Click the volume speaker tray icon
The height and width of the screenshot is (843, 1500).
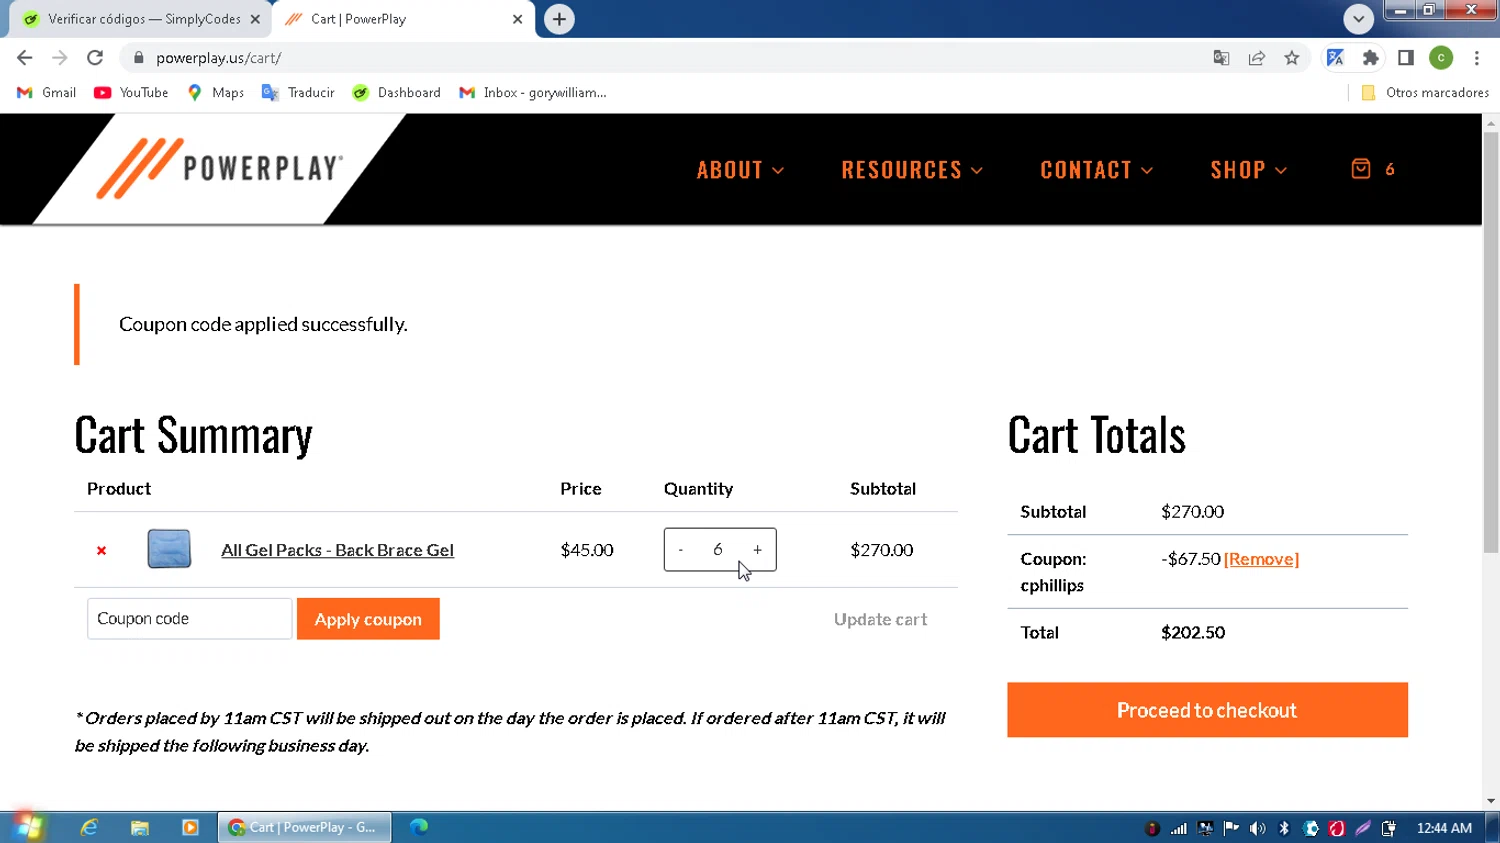point(1257,828)
